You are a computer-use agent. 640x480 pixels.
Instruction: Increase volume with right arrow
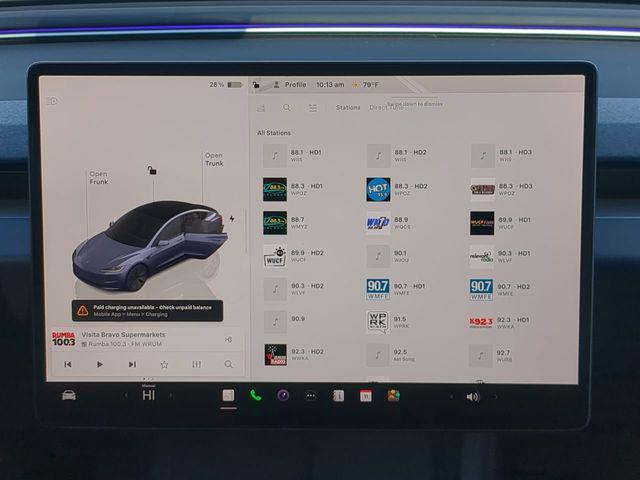pos(496,397)
